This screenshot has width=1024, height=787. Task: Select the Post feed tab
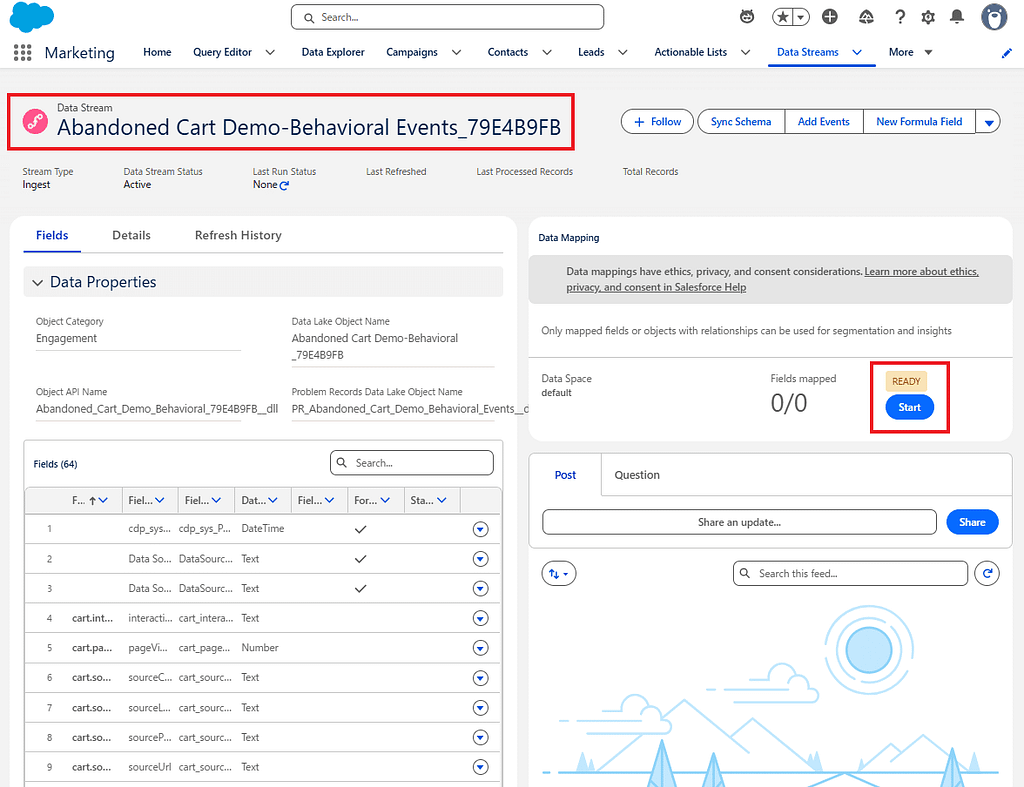tap(565, 475)
